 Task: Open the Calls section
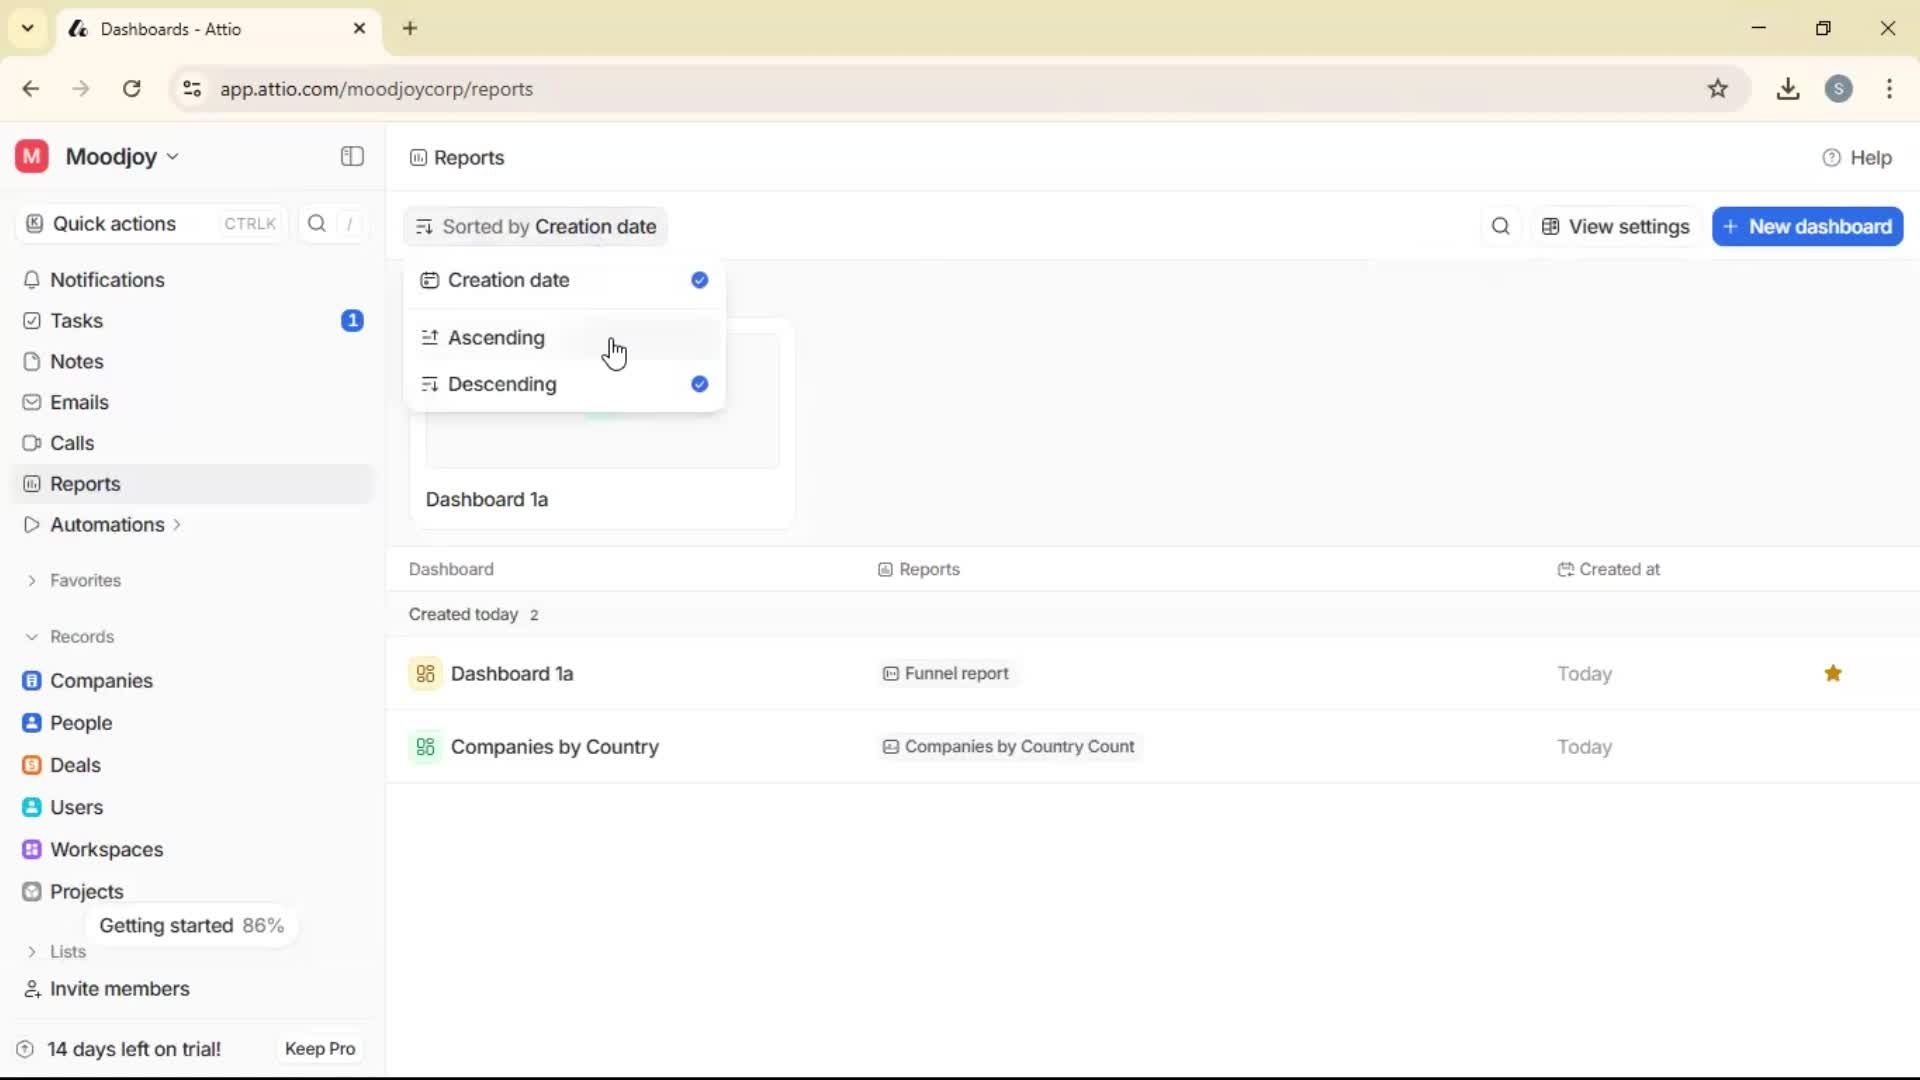71,443
